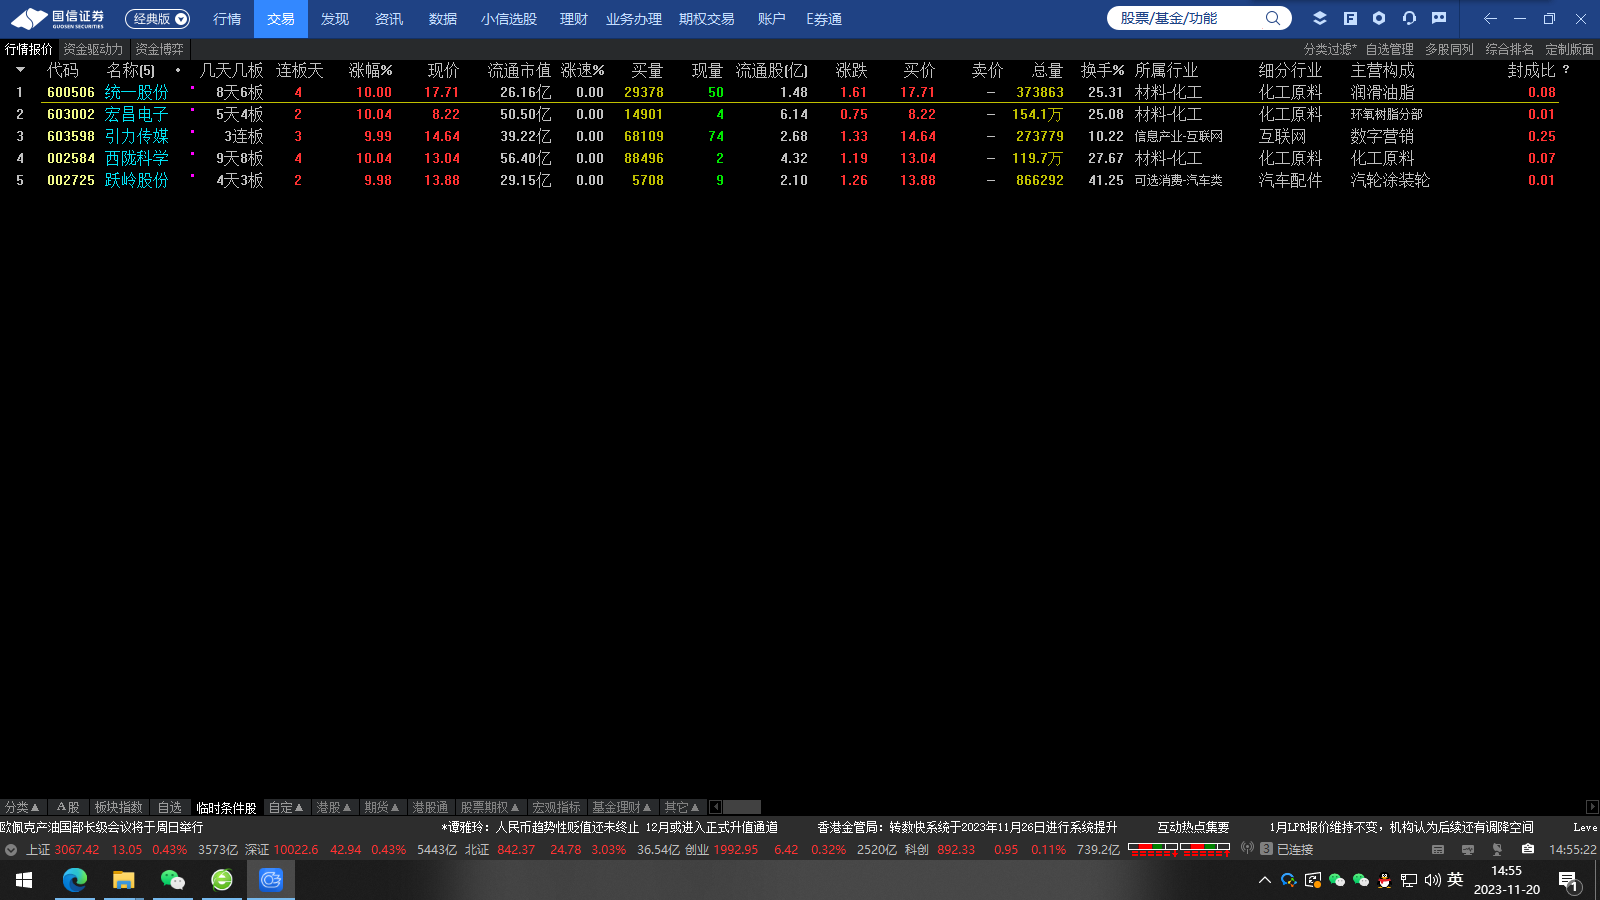Click the F icon in title bar
This screenshot has height=900, width=1600.
click(1350, 18)
